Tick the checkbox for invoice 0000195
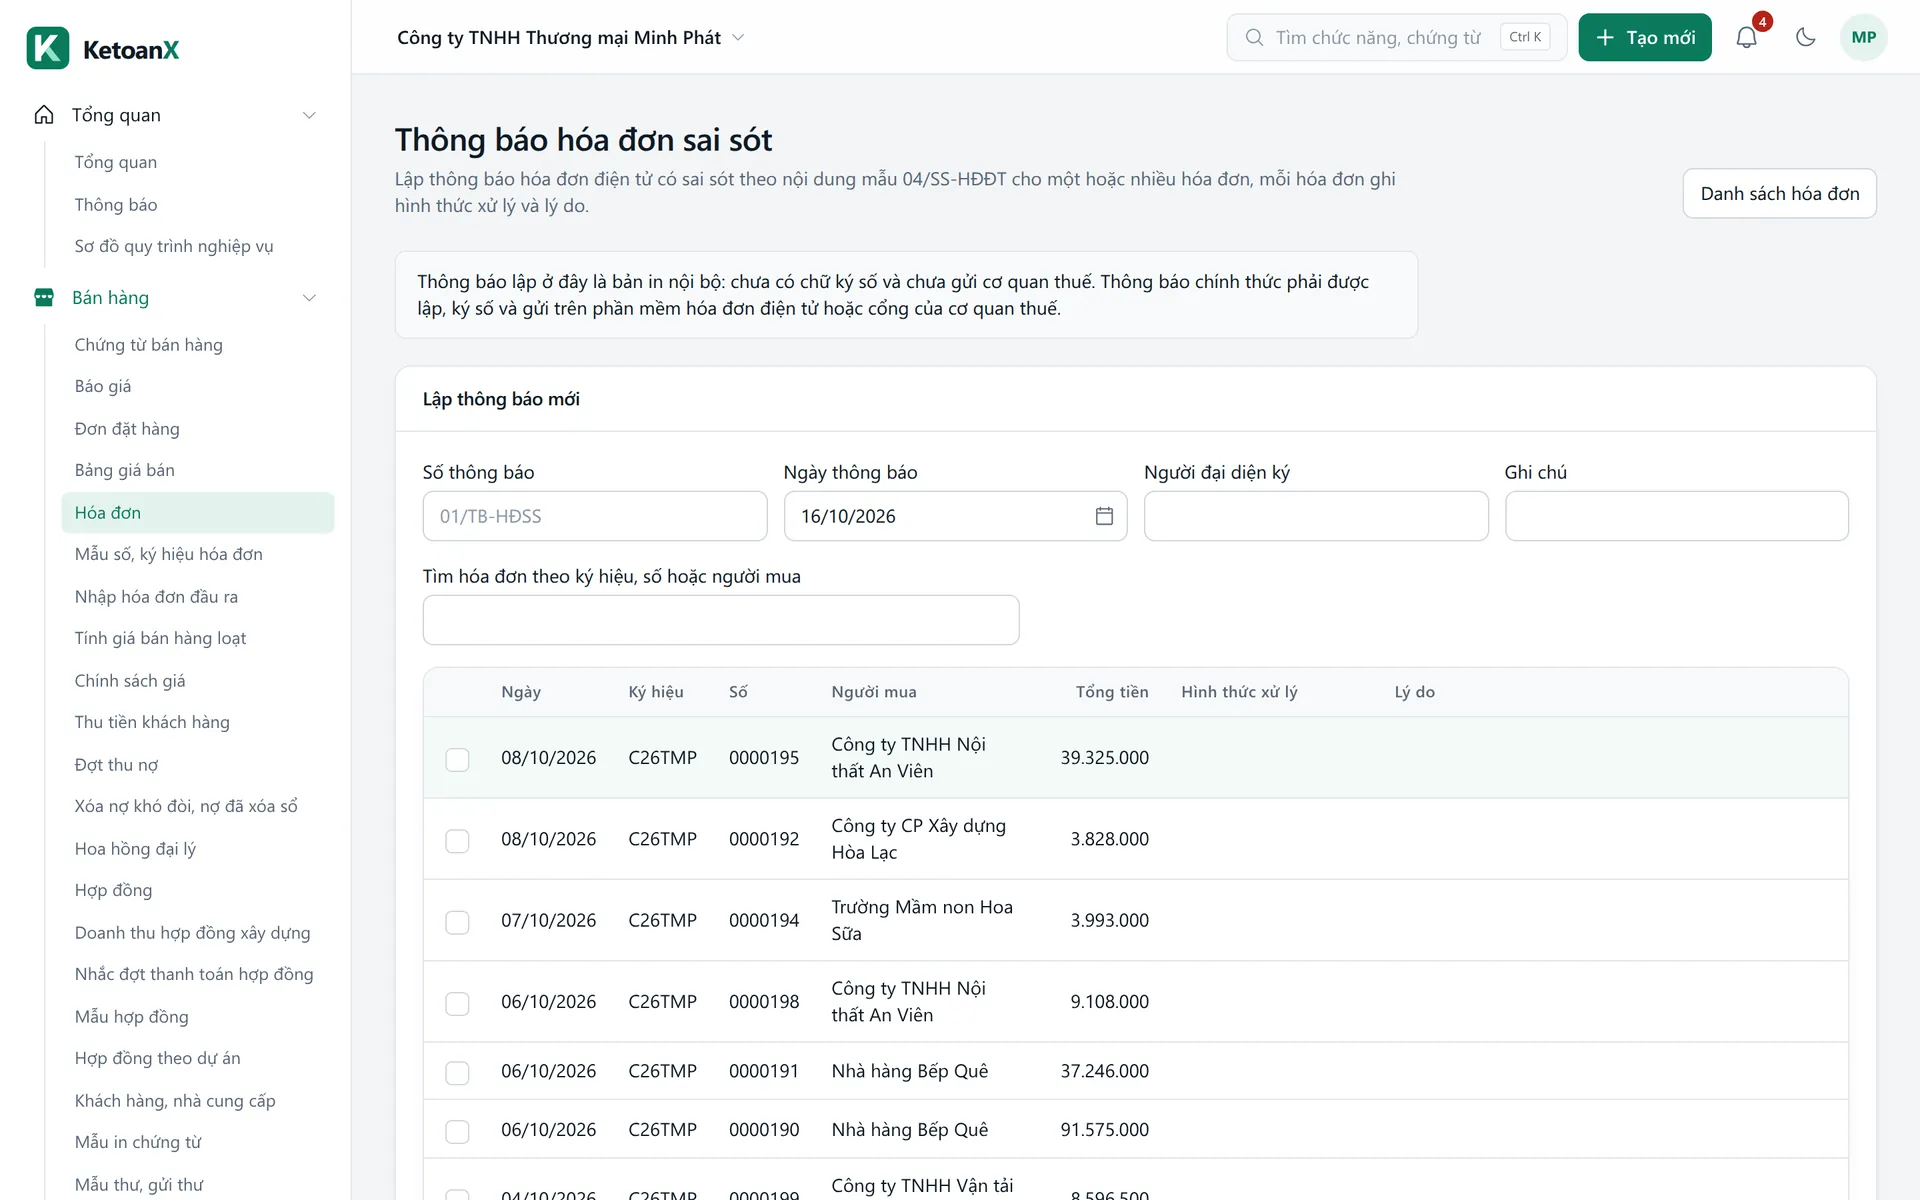 coord(457,759)
